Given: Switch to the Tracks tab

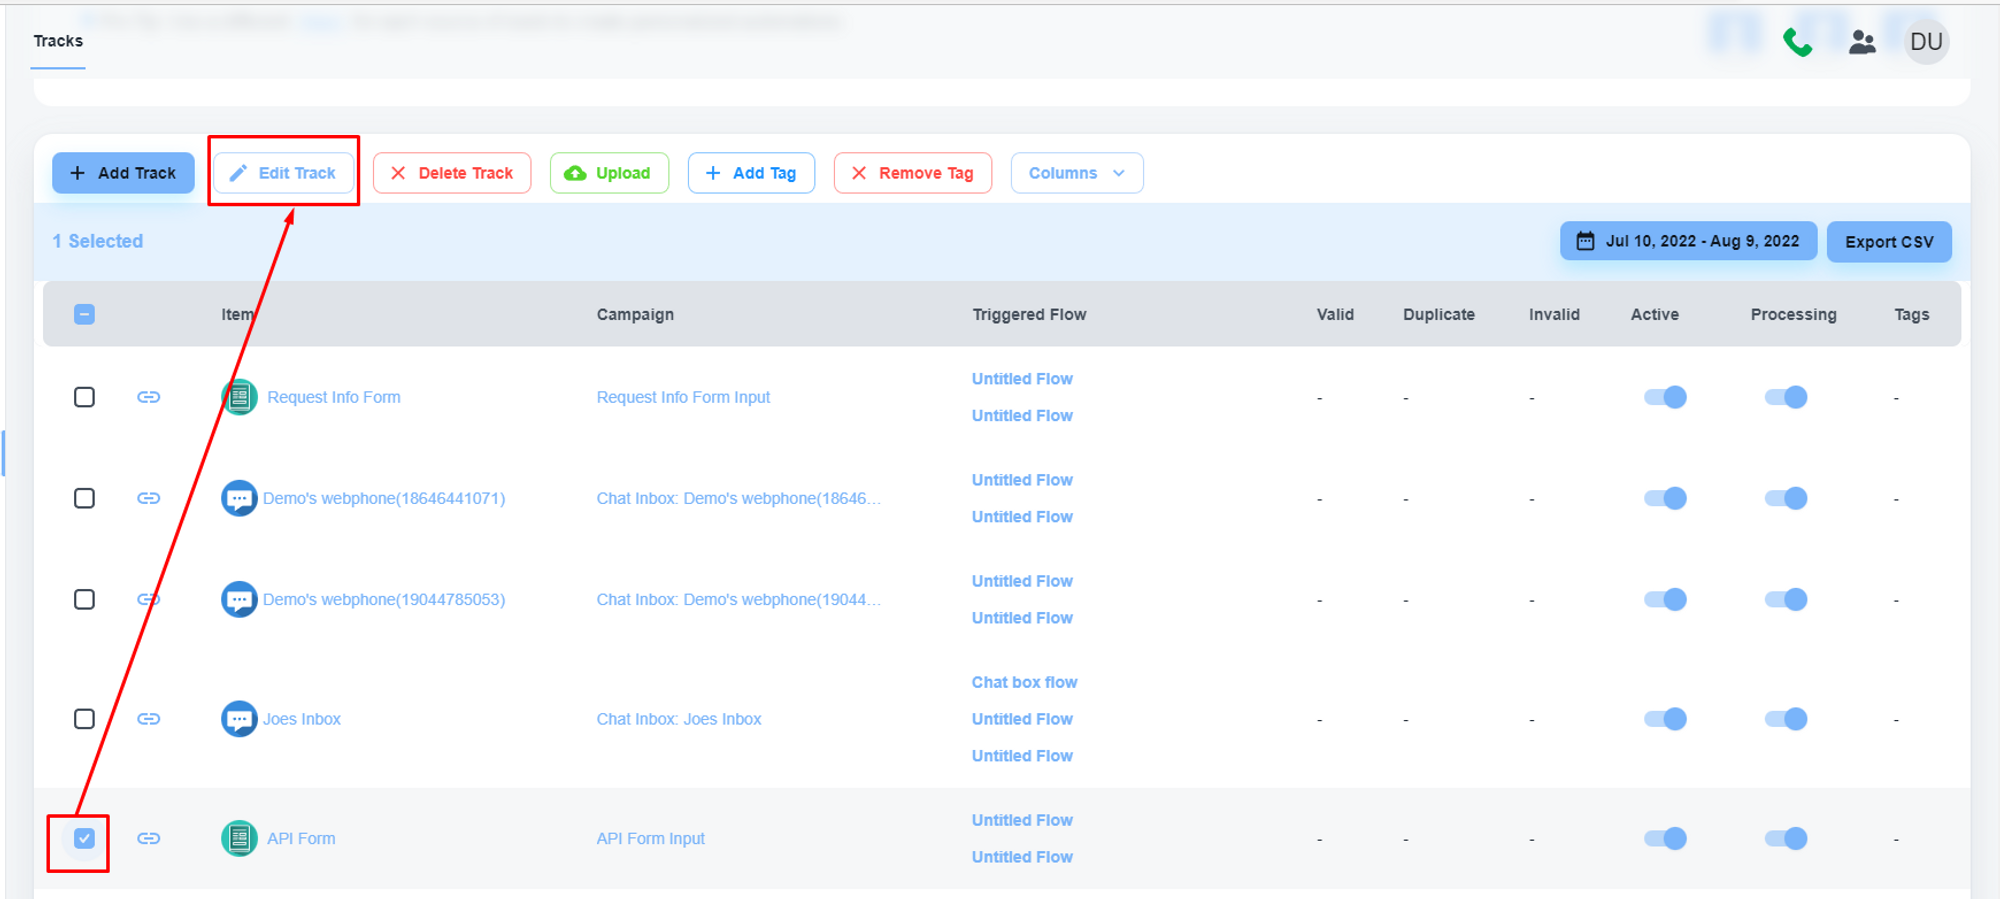Looking at the screenshot, I should point(58,41).
